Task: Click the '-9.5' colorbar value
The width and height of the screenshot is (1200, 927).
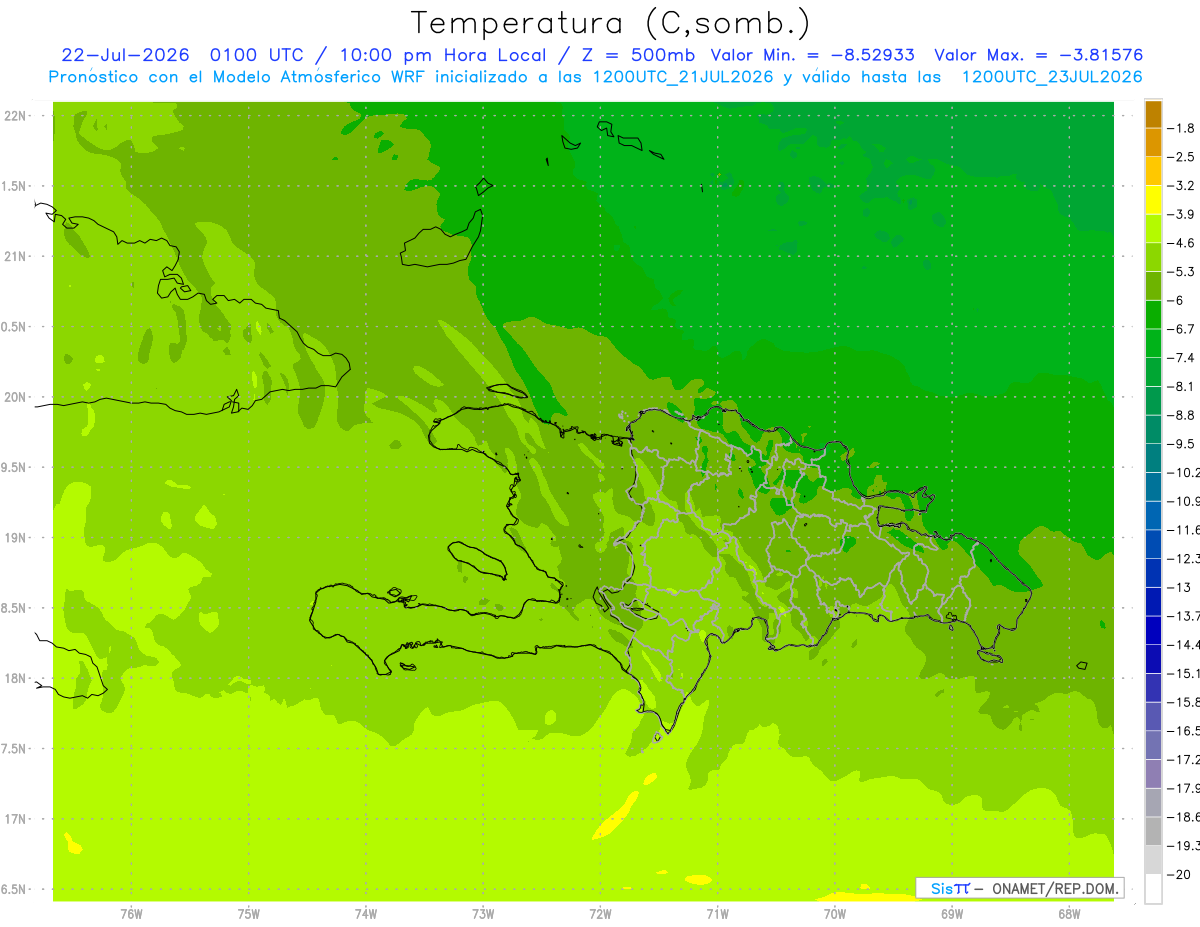Action: coord(1182,443)
